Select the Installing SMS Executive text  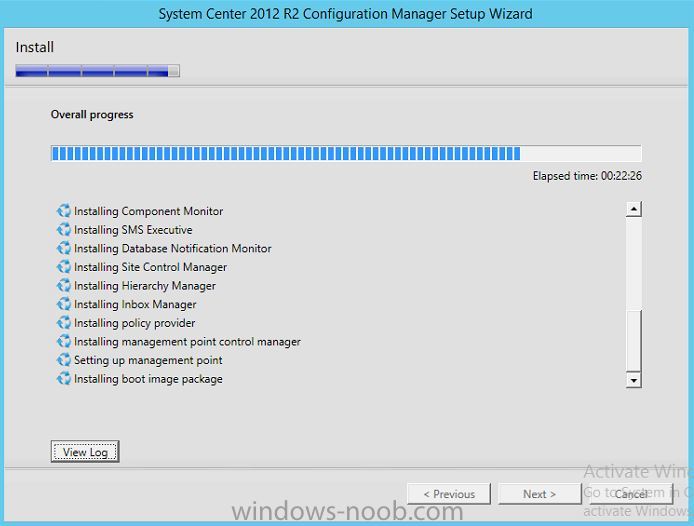[133, 230]
